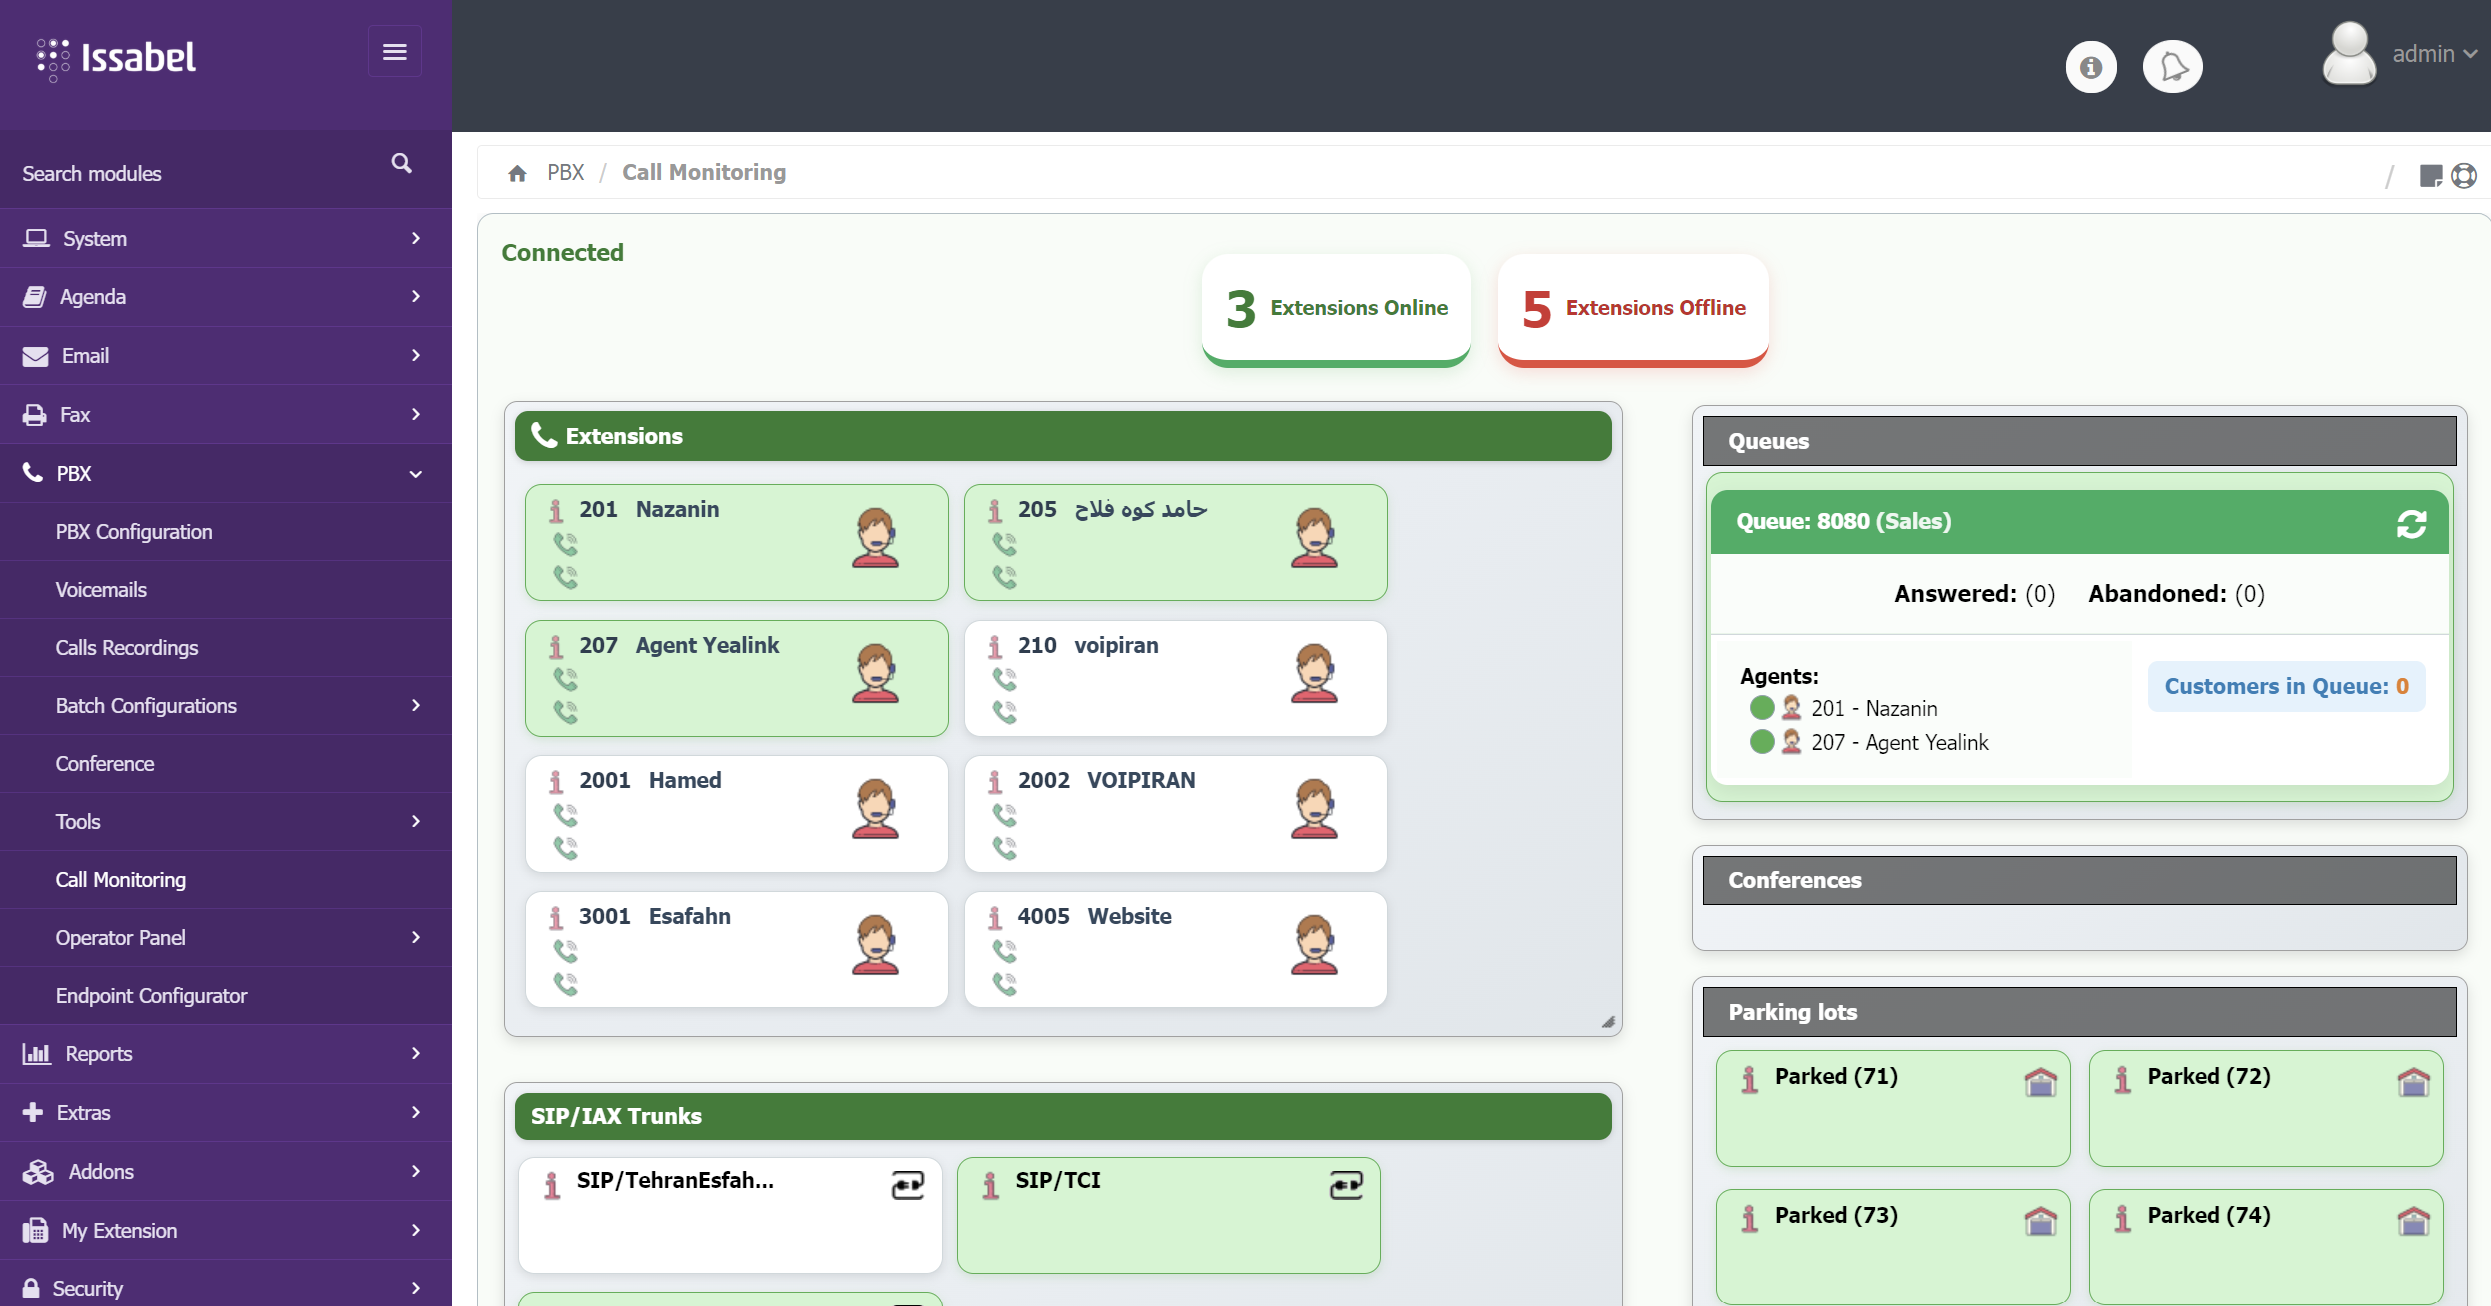Open Calls Recordings from sidebar
The image size is (2491, 1306).
tap(127, 648)
